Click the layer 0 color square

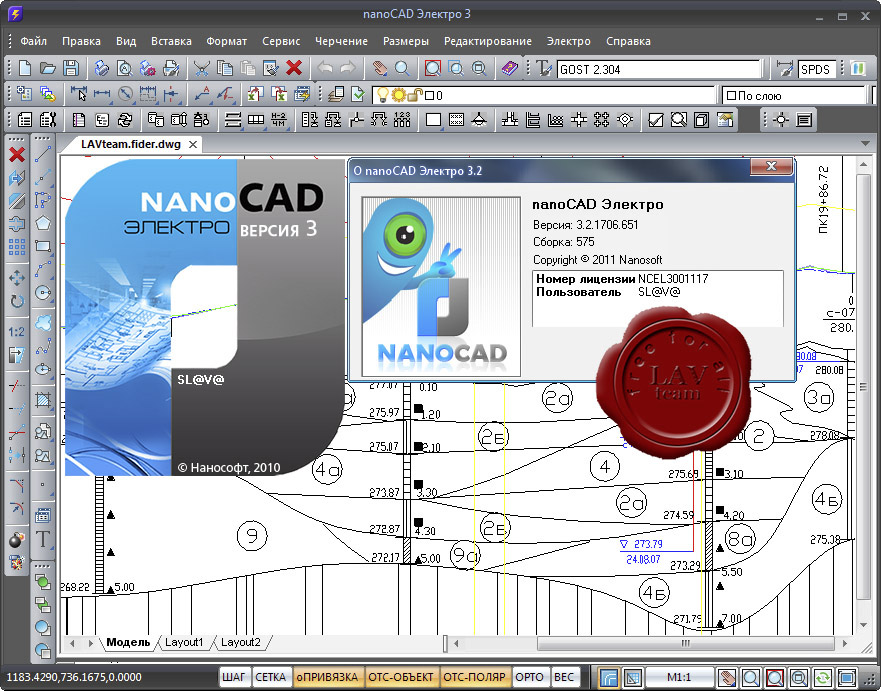pyautogui.click(x=430, y=96)
